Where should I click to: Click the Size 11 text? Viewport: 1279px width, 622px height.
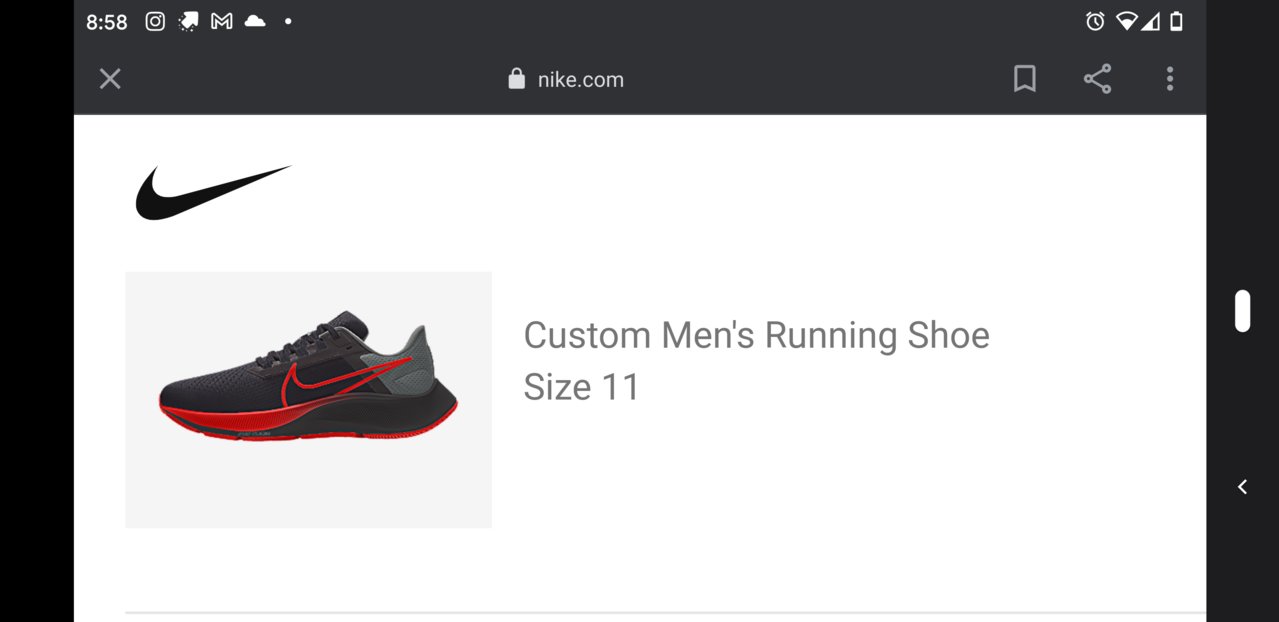coord(582,387)
